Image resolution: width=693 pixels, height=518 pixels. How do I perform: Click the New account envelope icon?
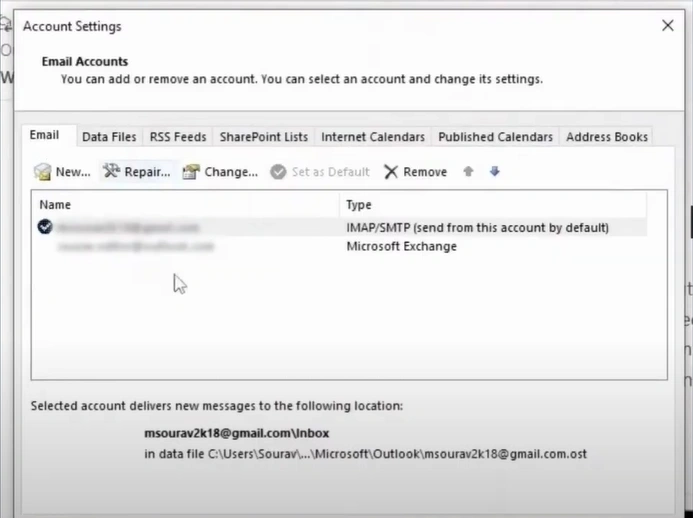(42, 172)
